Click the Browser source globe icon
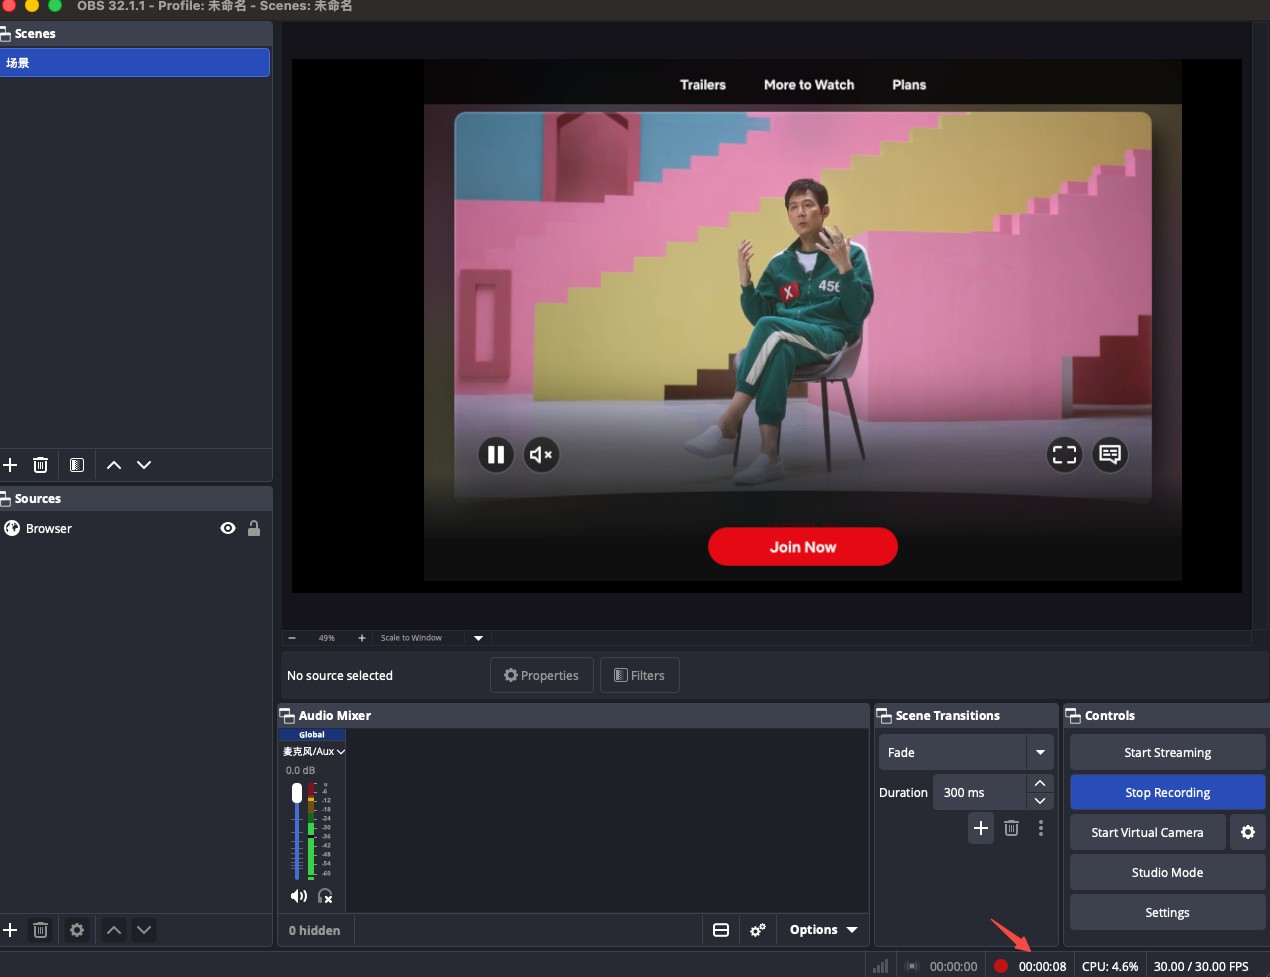The width and height of the screenshot is (1270, 977). [12, 528]
